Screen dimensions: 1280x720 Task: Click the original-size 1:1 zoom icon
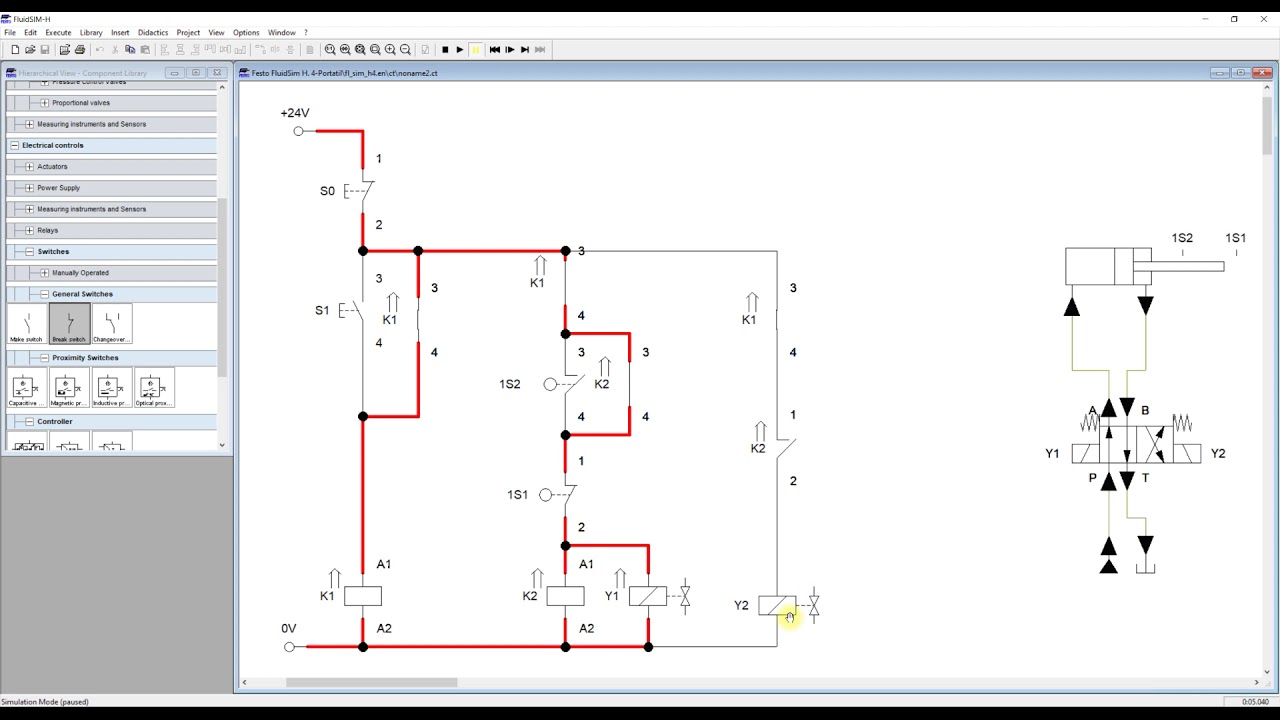(330, 50)
